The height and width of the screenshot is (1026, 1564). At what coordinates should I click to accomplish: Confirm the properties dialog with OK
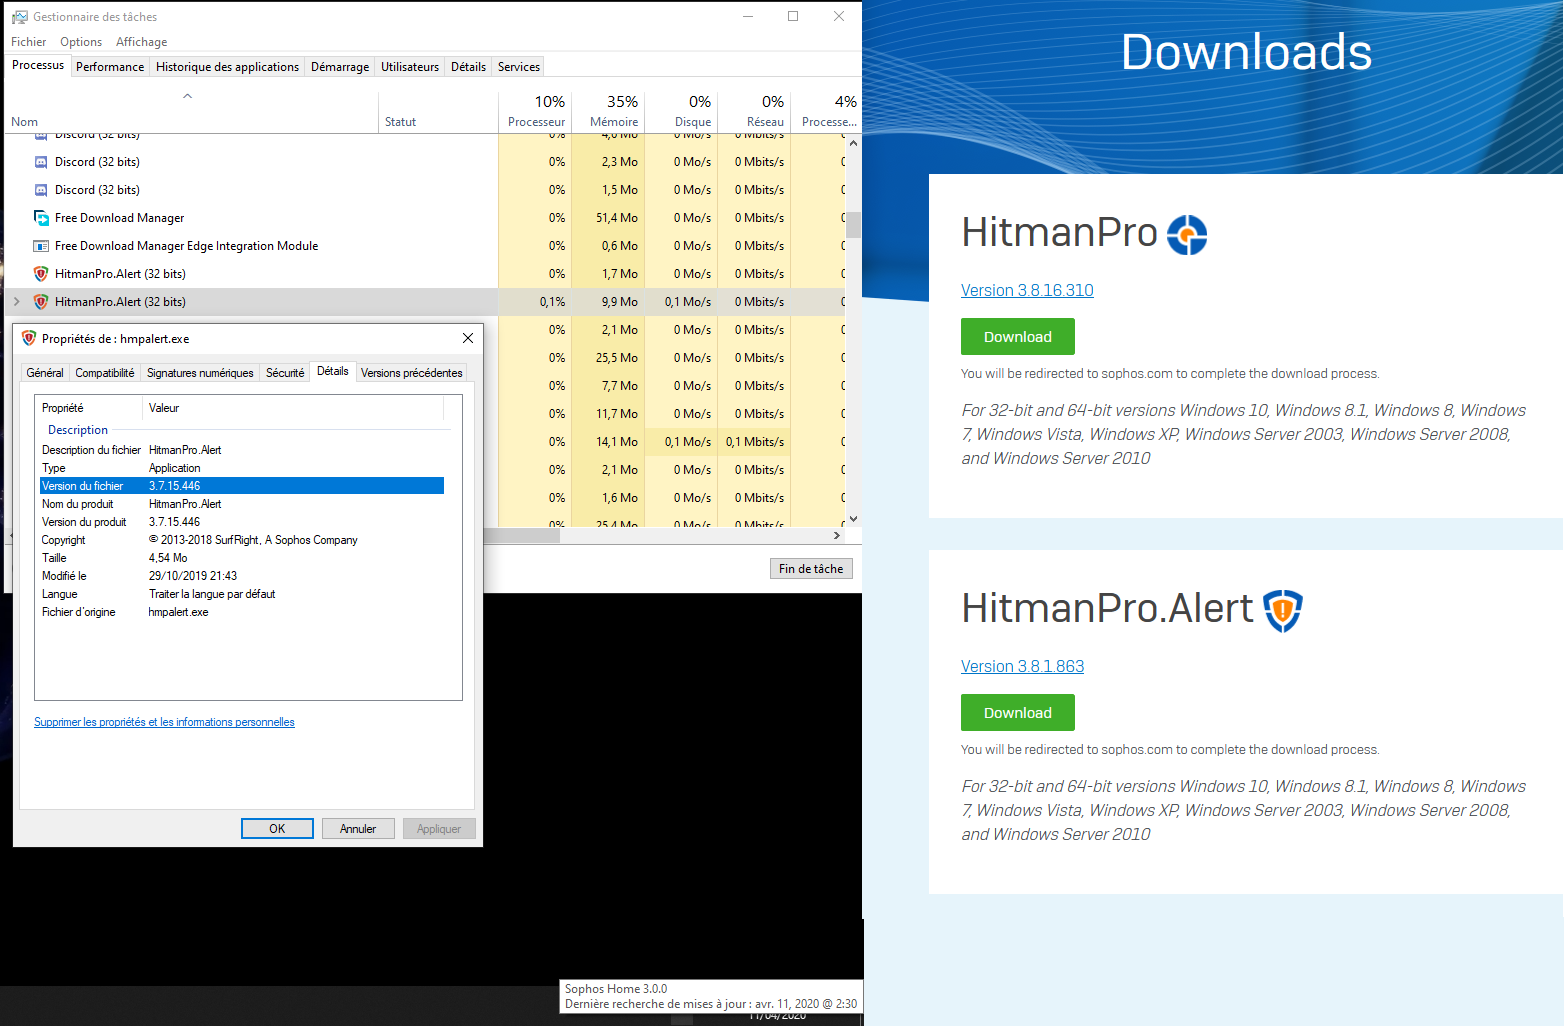[277, 829]
